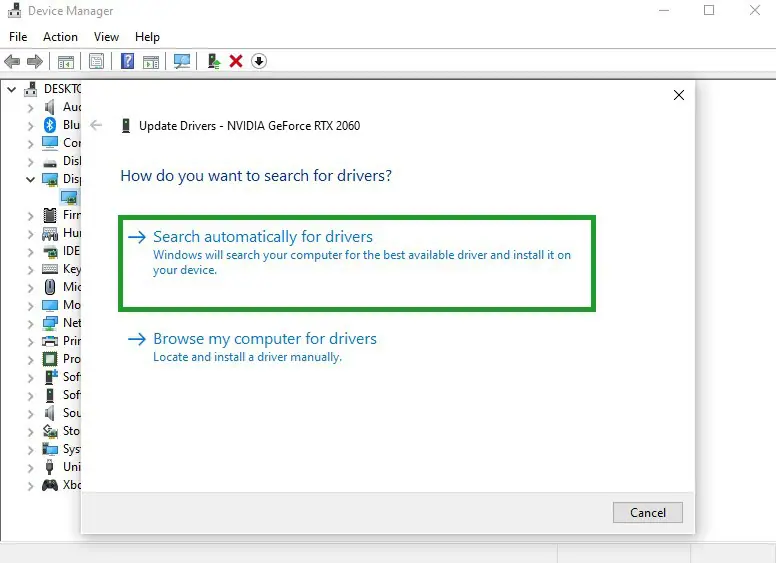
Task: Select the Bluetooth category icon
Action: 49,125
